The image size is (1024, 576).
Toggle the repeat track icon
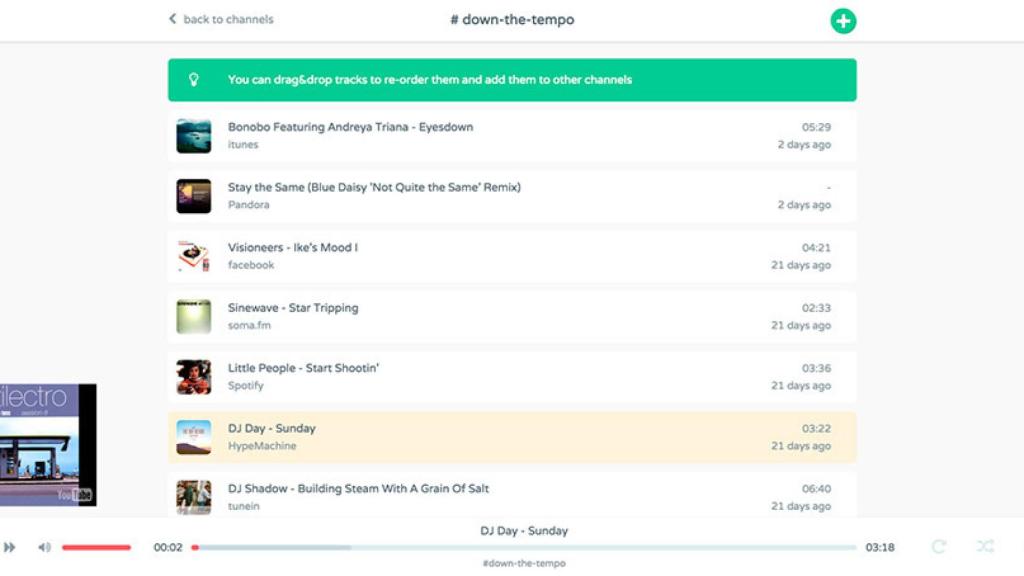coord(938,546)
